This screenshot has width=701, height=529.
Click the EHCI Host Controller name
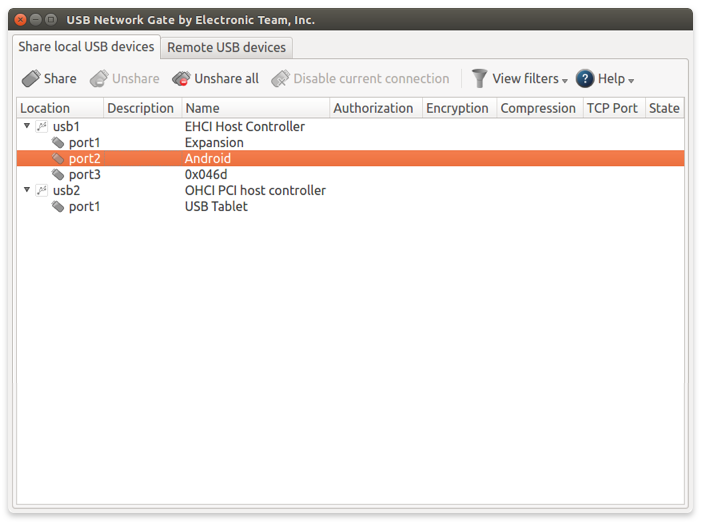pyautogui.click(x=245, y=127)
